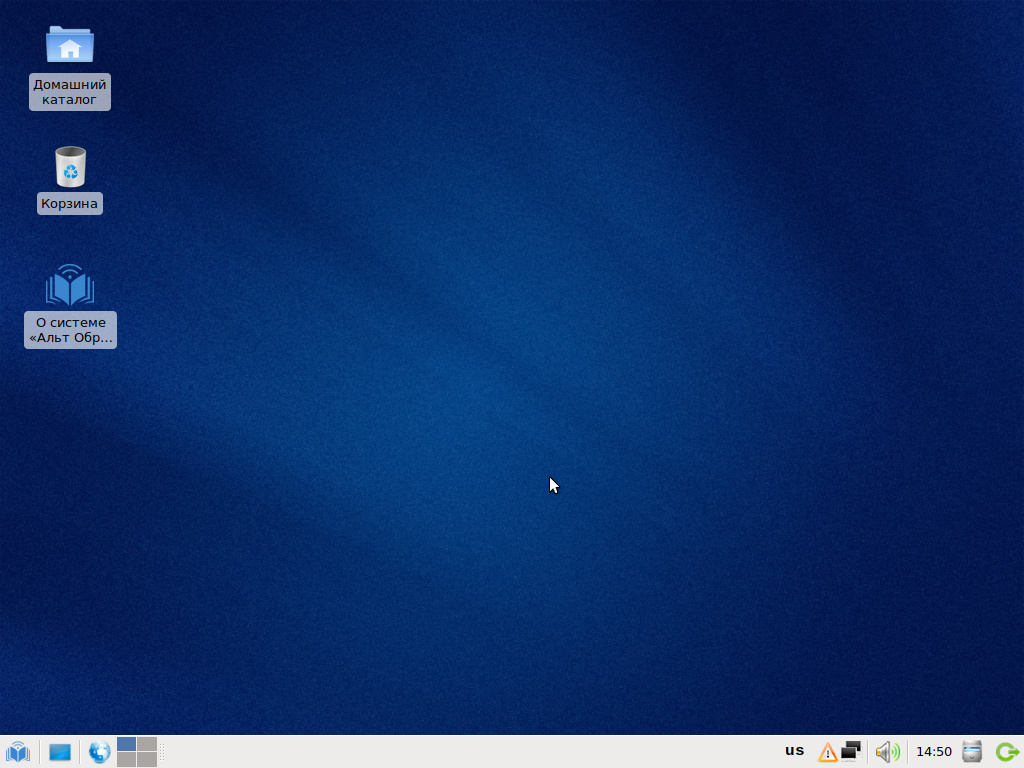The height and width of the screenshot is (768, 1024).
Task: Click the orange warning triangle tray icon
Action: point(827,752)
